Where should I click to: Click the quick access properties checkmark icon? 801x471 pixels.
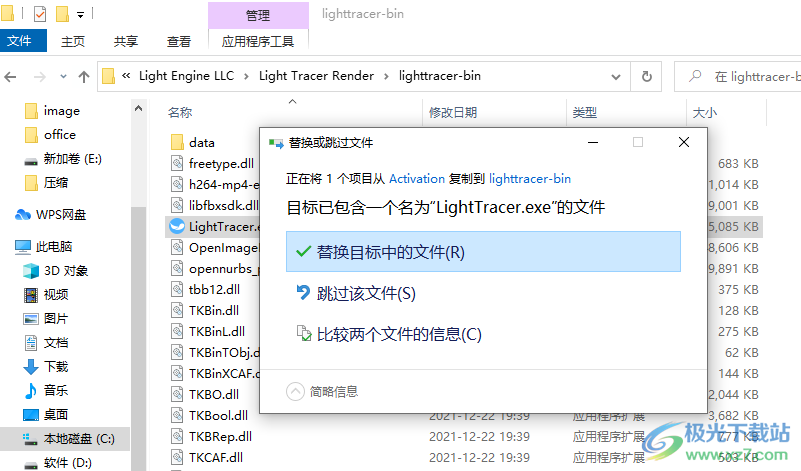40,14
